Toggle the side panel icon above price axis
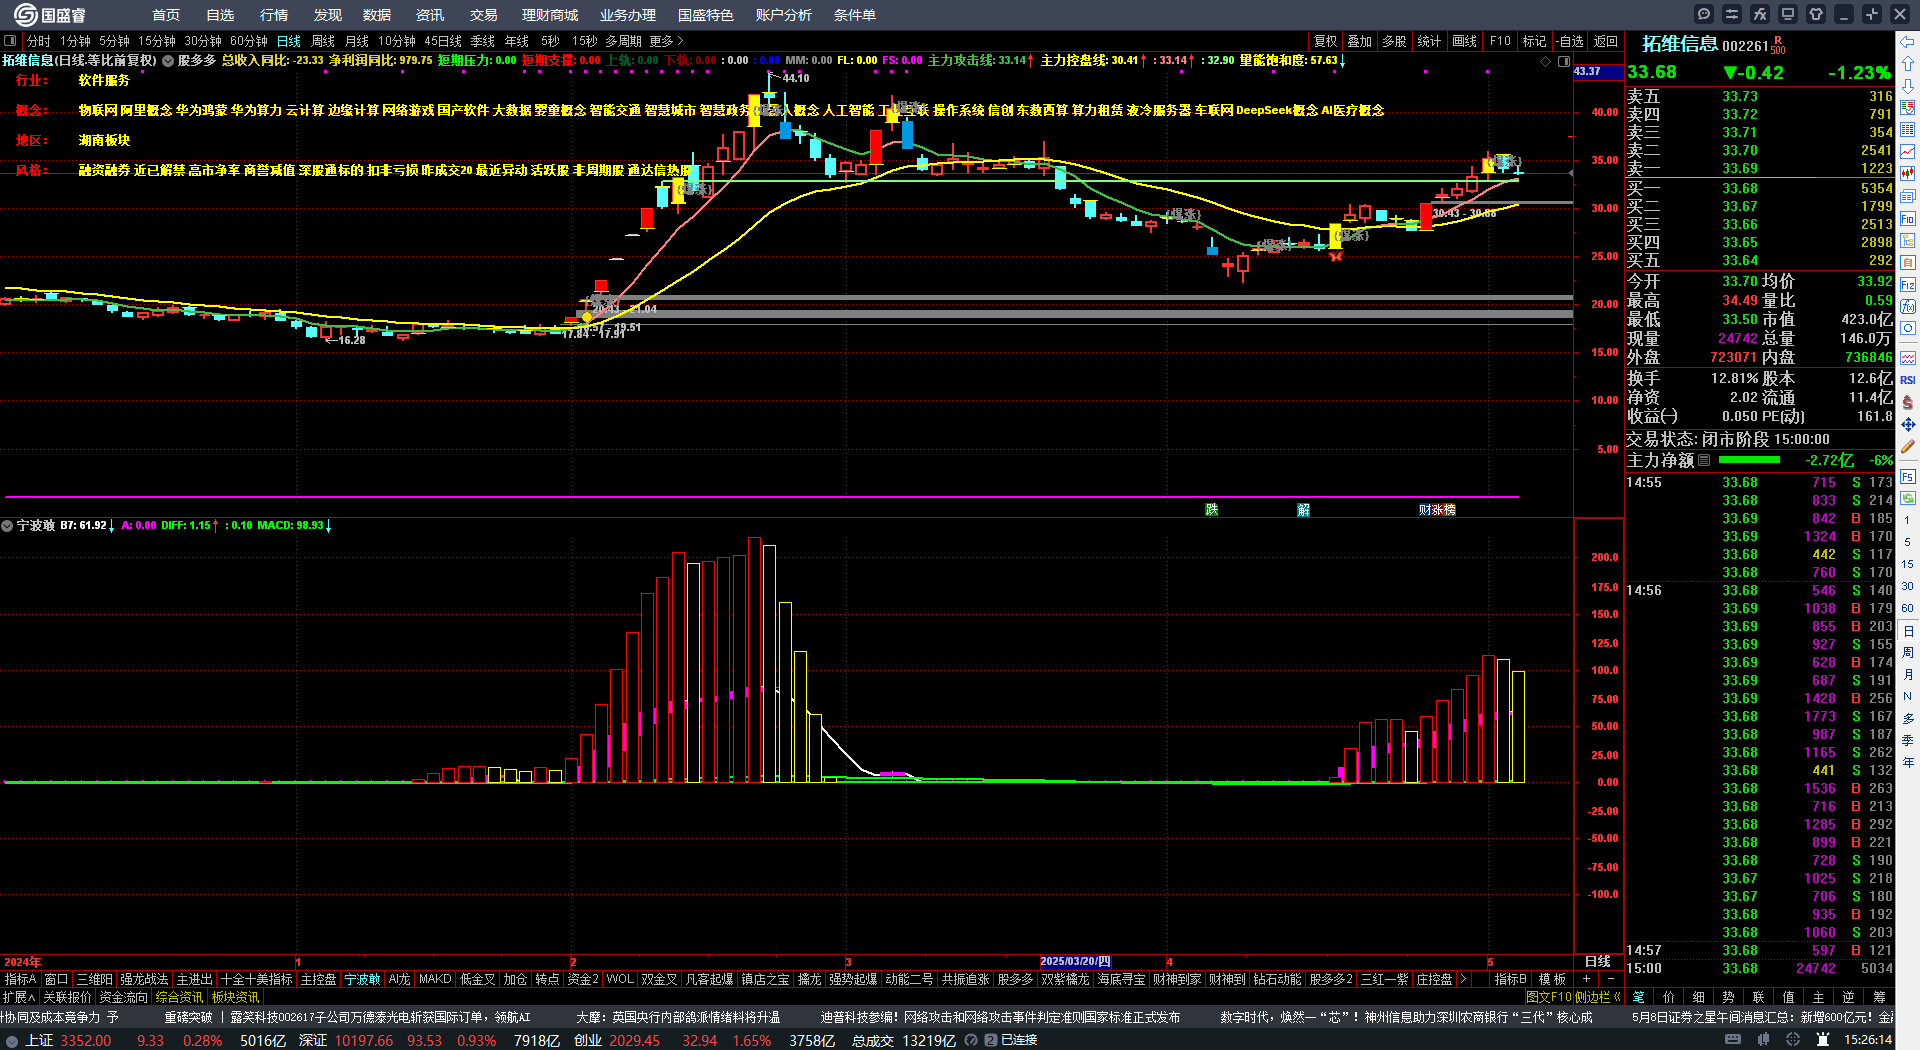 (1563, 61)
